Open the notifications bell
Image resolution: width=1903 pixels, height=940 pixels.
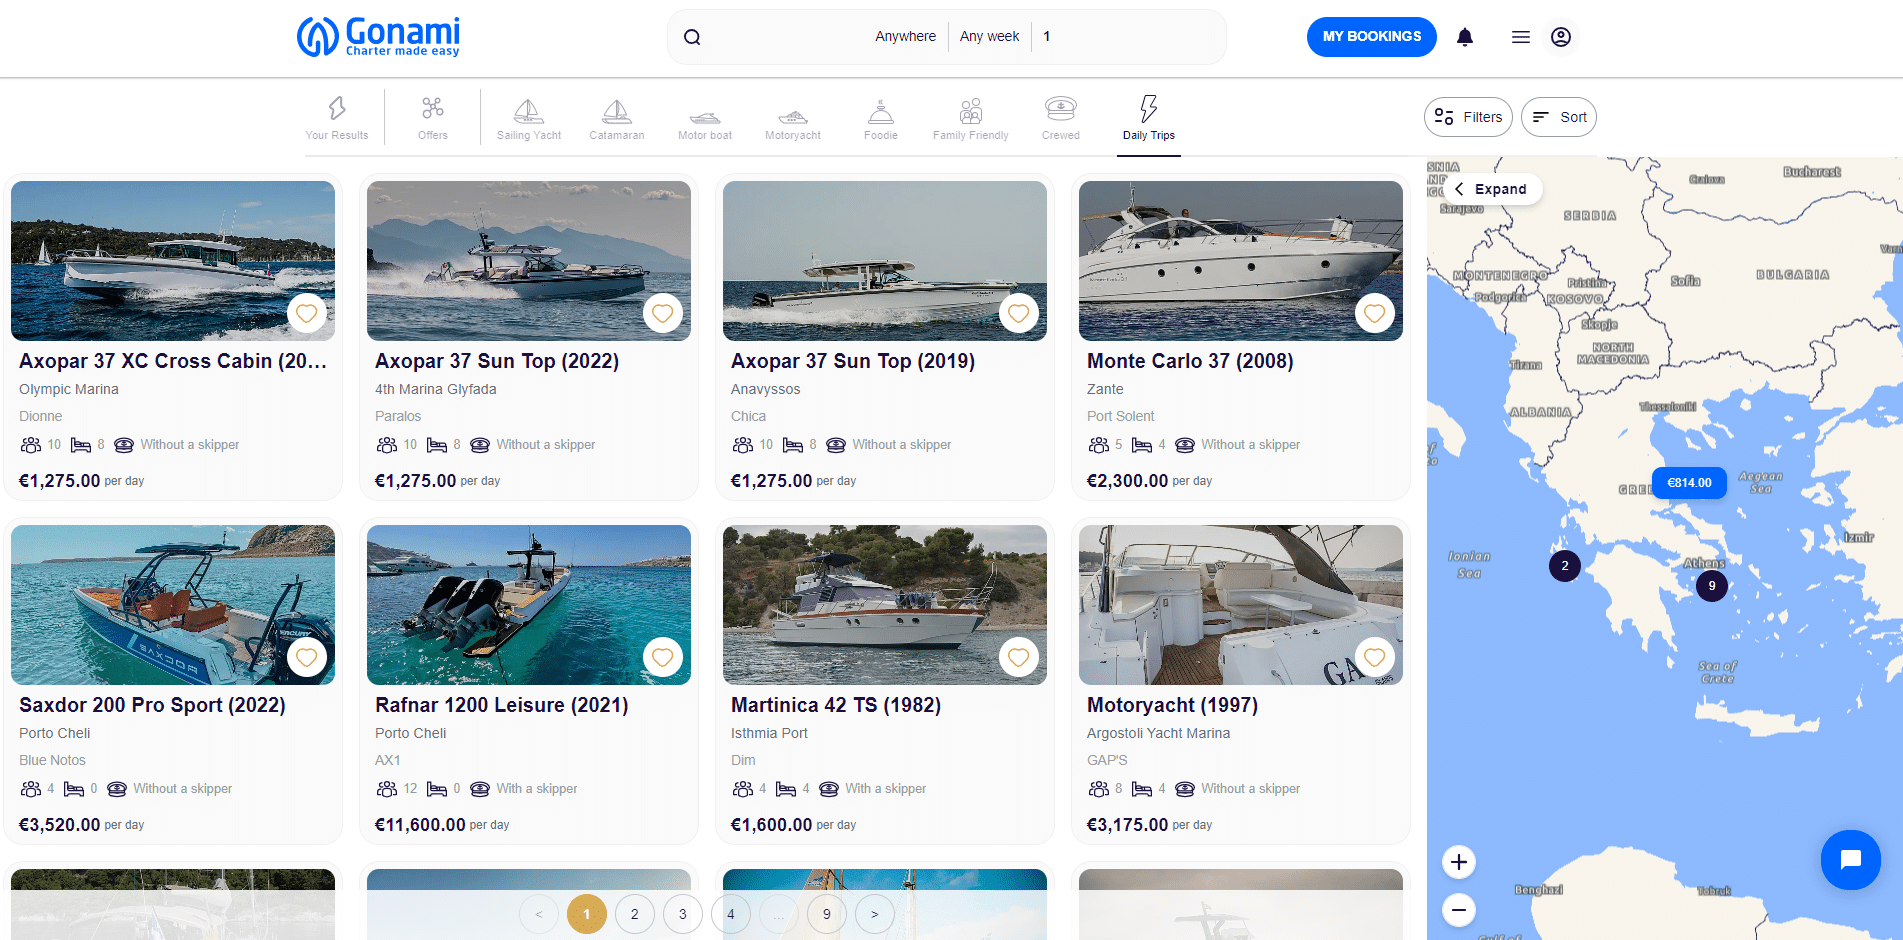1465,37
